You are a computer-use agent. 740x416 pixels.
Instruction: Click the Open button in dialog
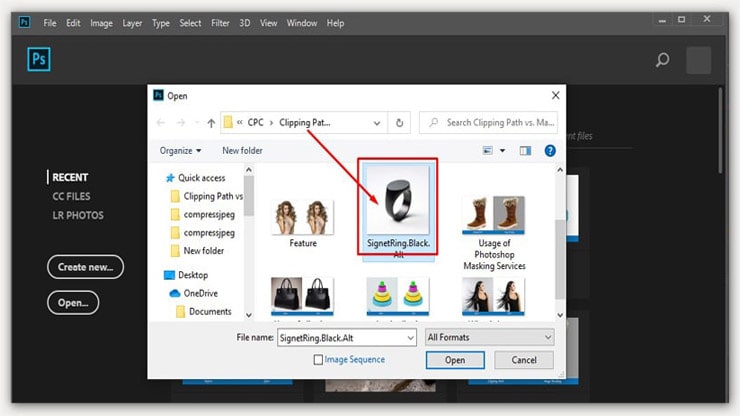coord(455,360)
